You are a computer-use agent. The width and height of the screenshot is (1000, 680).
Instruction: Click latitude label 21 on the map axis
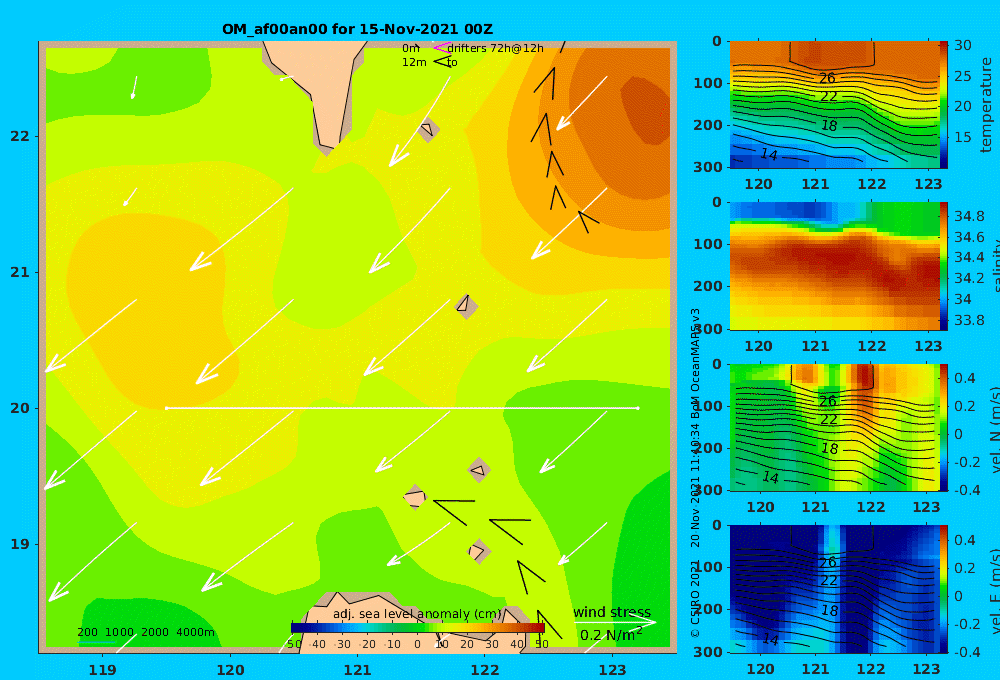coord(20,272)
